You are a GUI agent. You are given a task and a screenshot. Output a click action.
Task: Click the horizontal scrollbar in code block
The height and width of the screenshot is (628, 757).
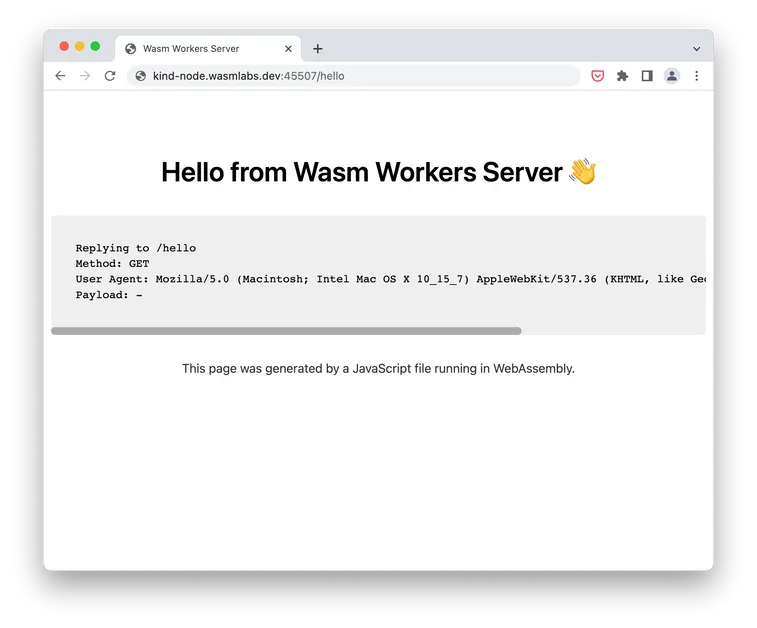286,331
